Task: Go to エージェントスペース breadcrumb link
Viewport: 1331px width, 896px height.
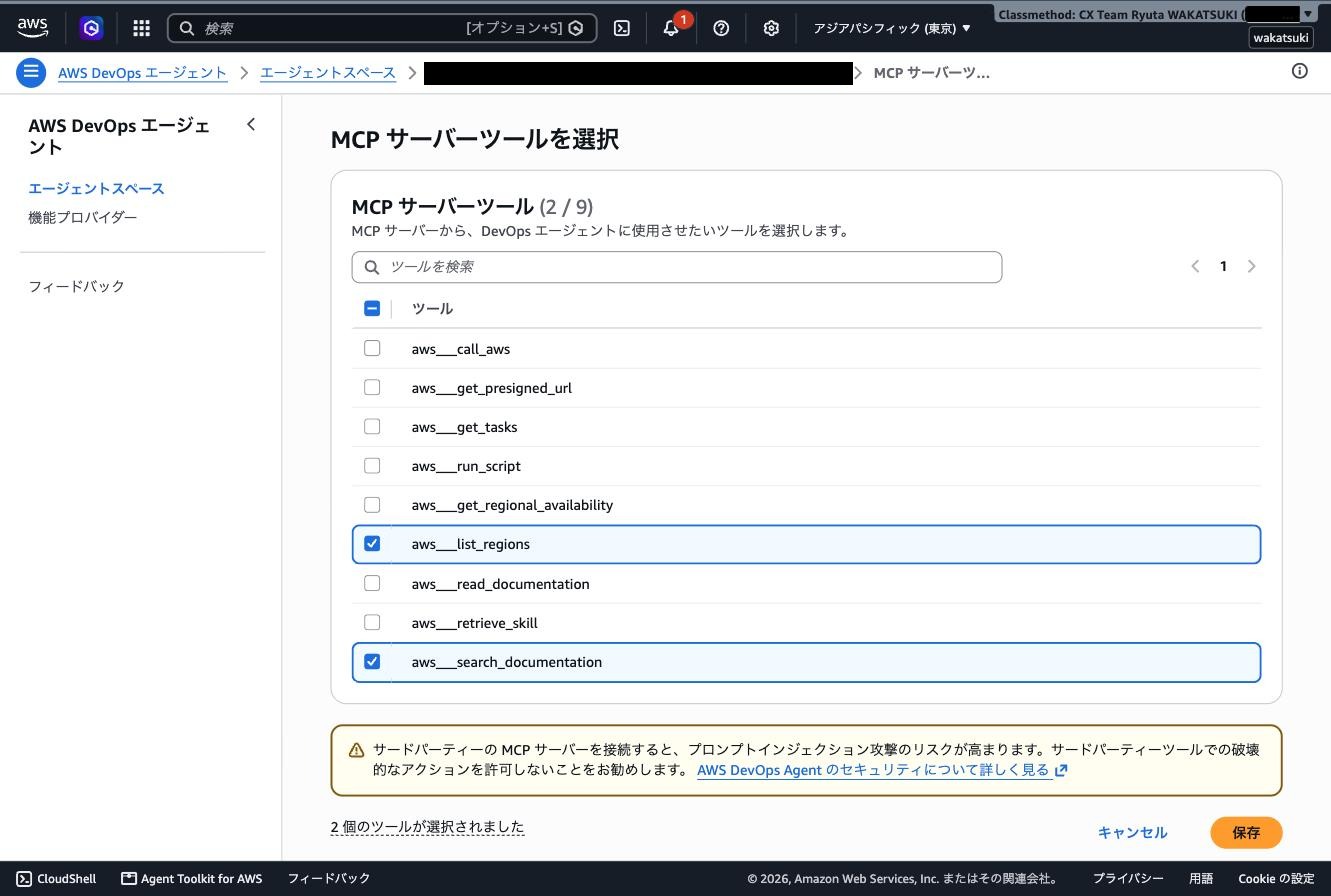Action: tap(328, 73)
